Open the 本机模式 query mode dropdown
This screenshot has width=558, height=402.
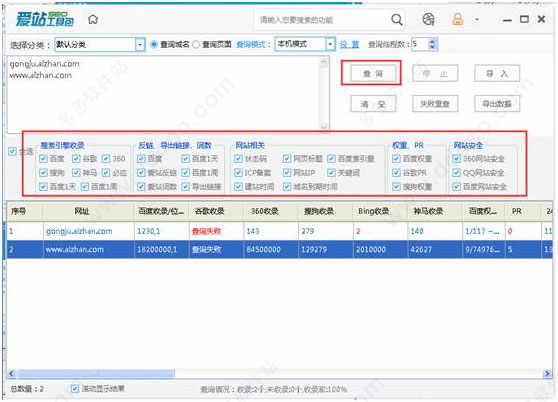pos(330,44)
